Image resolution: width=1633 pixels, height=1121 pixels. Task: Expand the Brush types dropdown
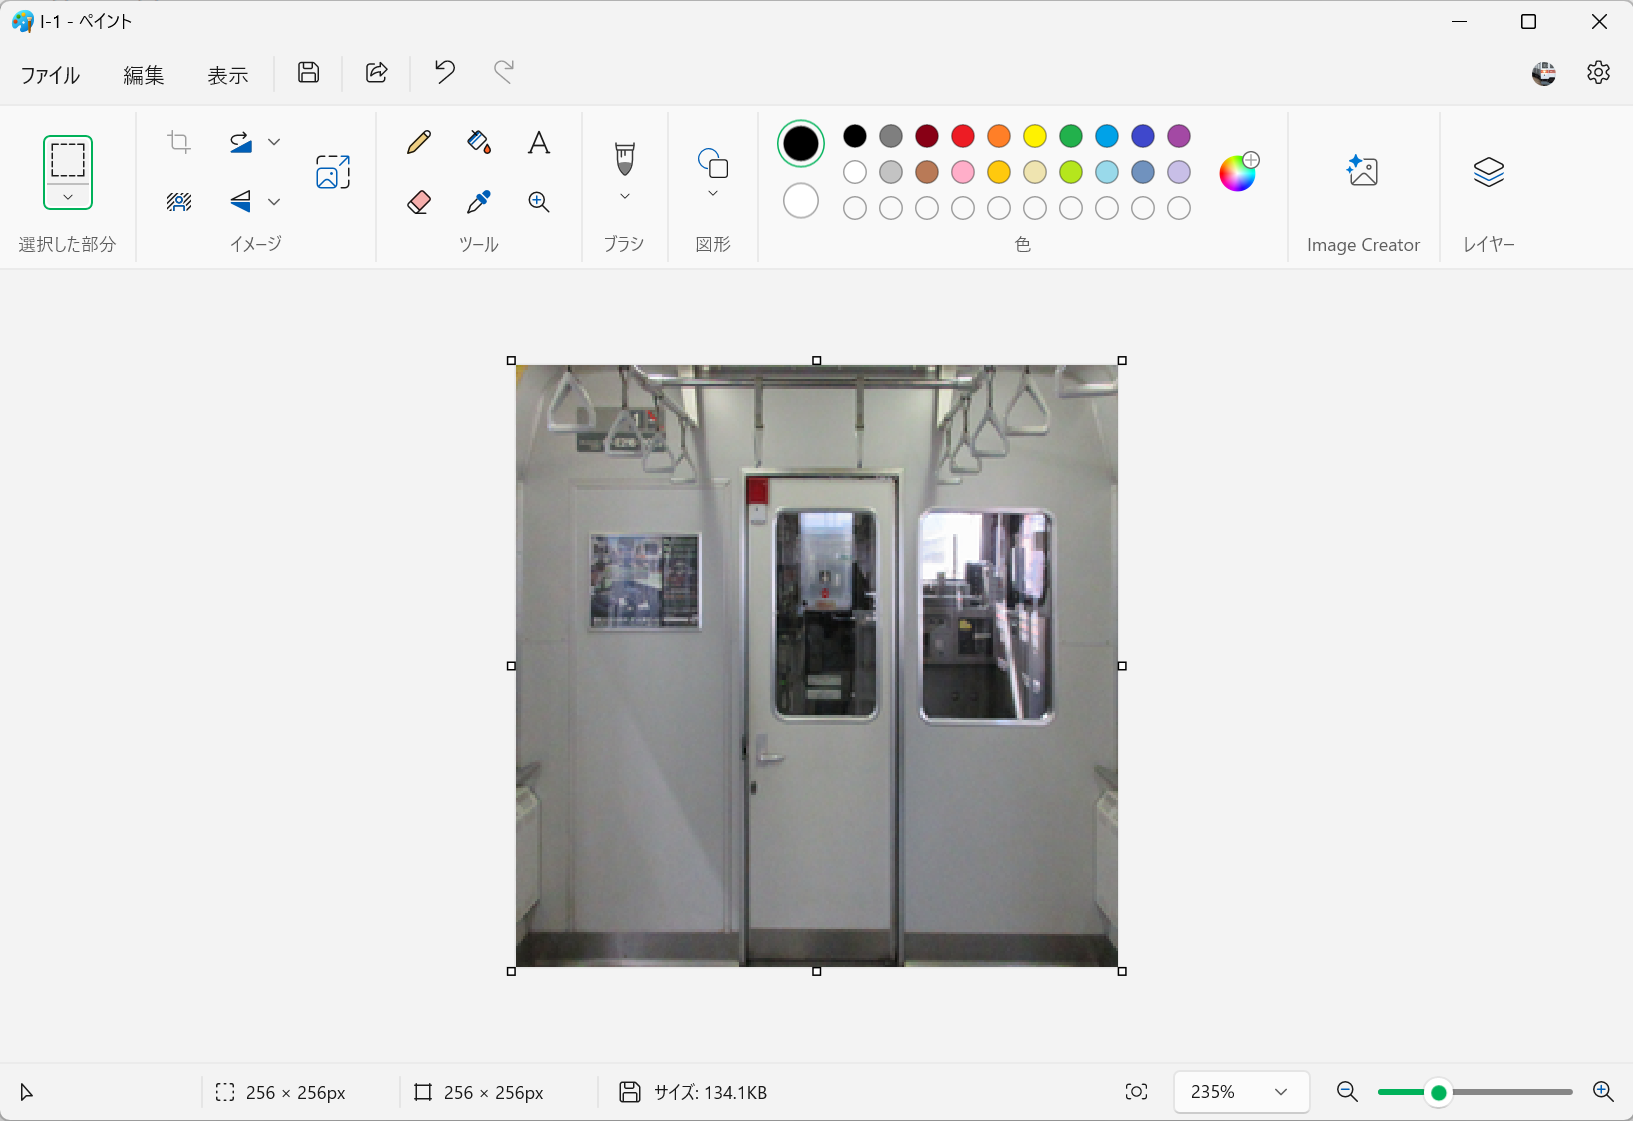[x=625, y=196]
